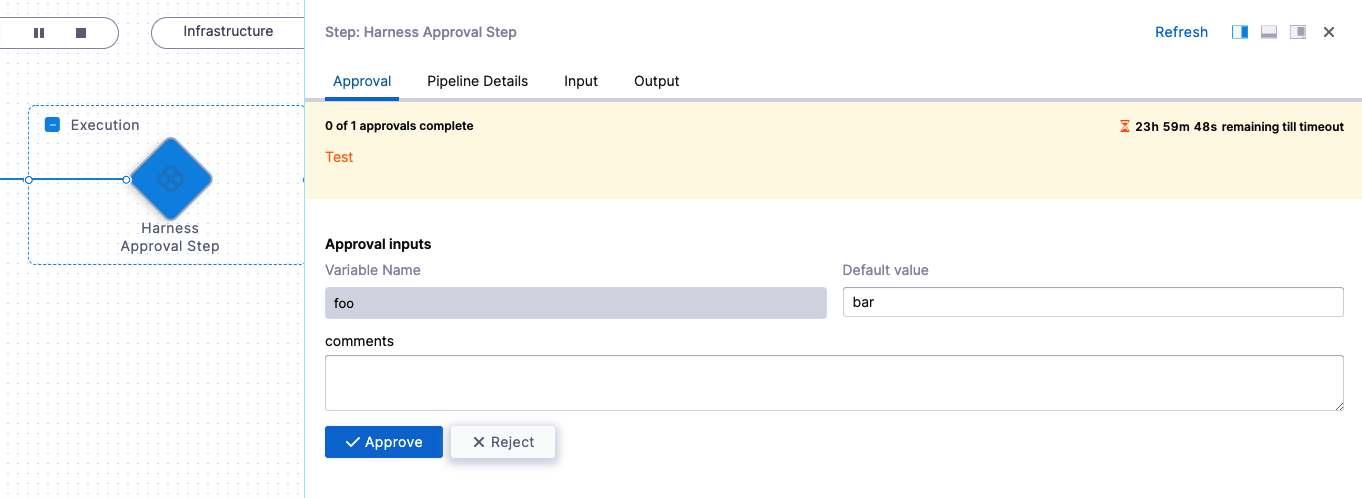Dock step details panel to right side
Viewport: 1362px width, 498px height.
coord(1240,32)
